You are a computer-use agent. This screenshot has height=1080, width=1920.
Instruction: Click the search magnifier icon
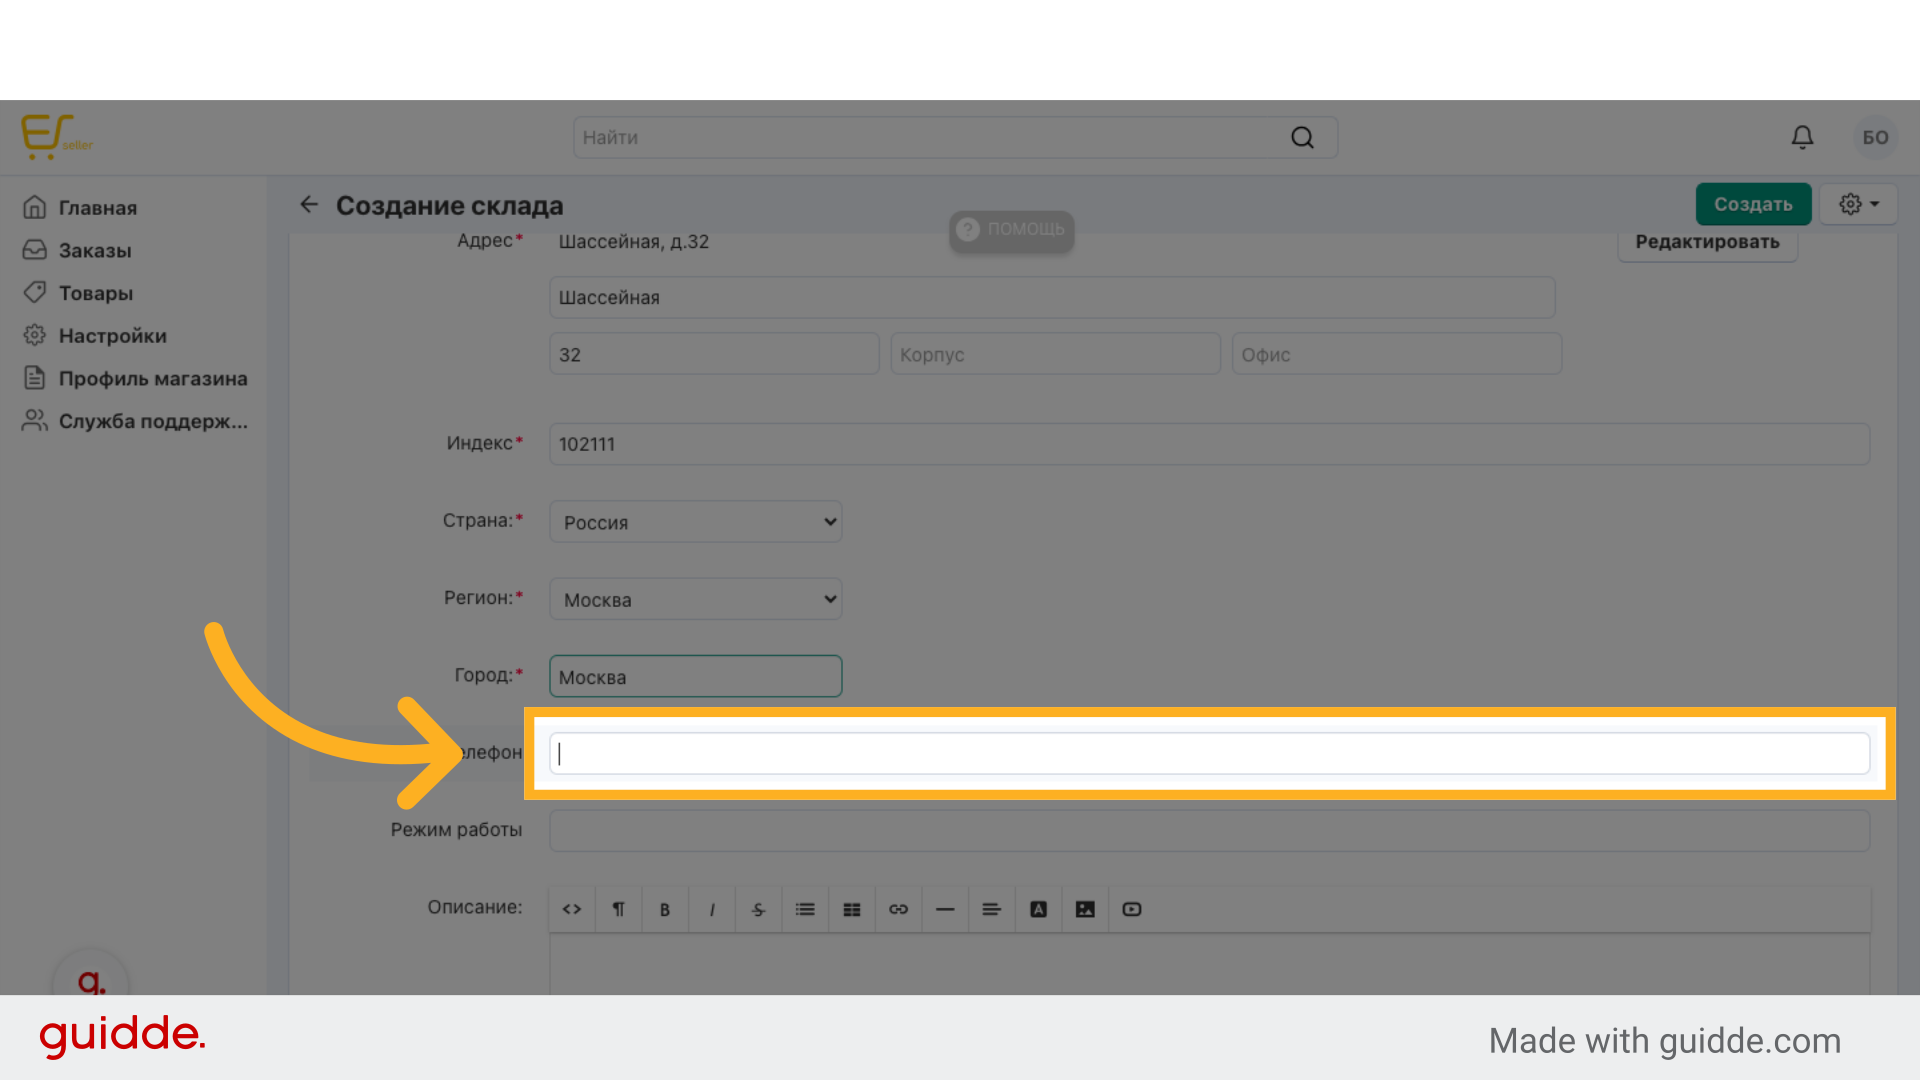coord(1302,137)
